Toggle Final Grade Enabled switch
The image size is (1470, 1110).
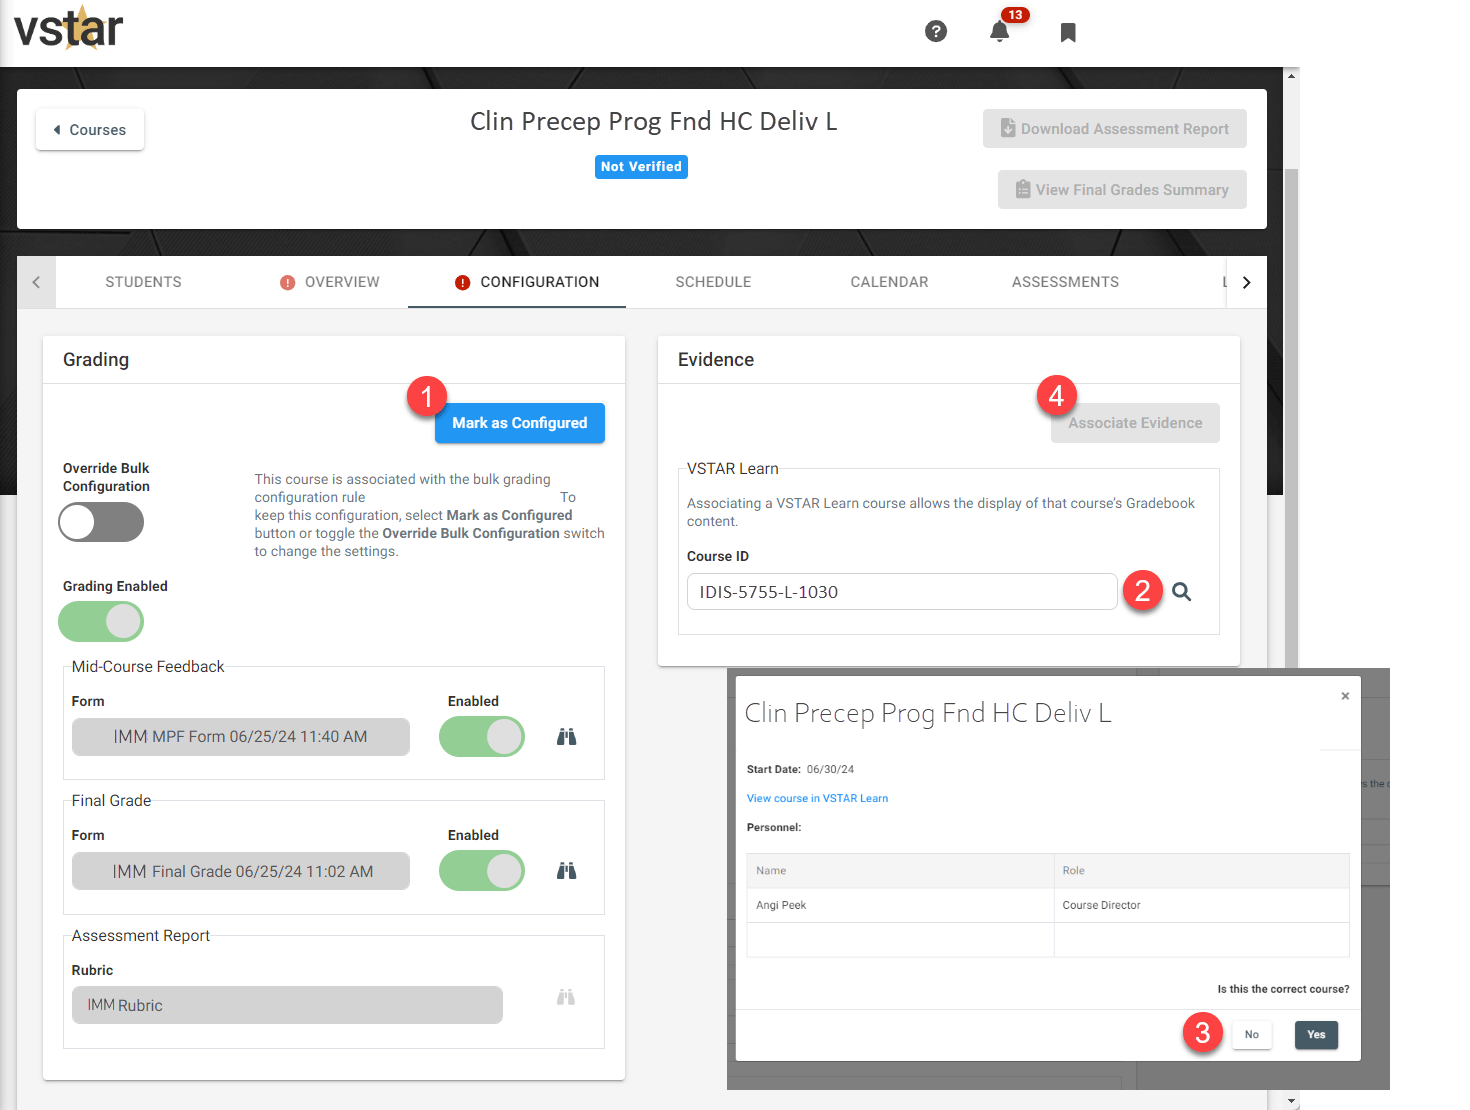482,871
